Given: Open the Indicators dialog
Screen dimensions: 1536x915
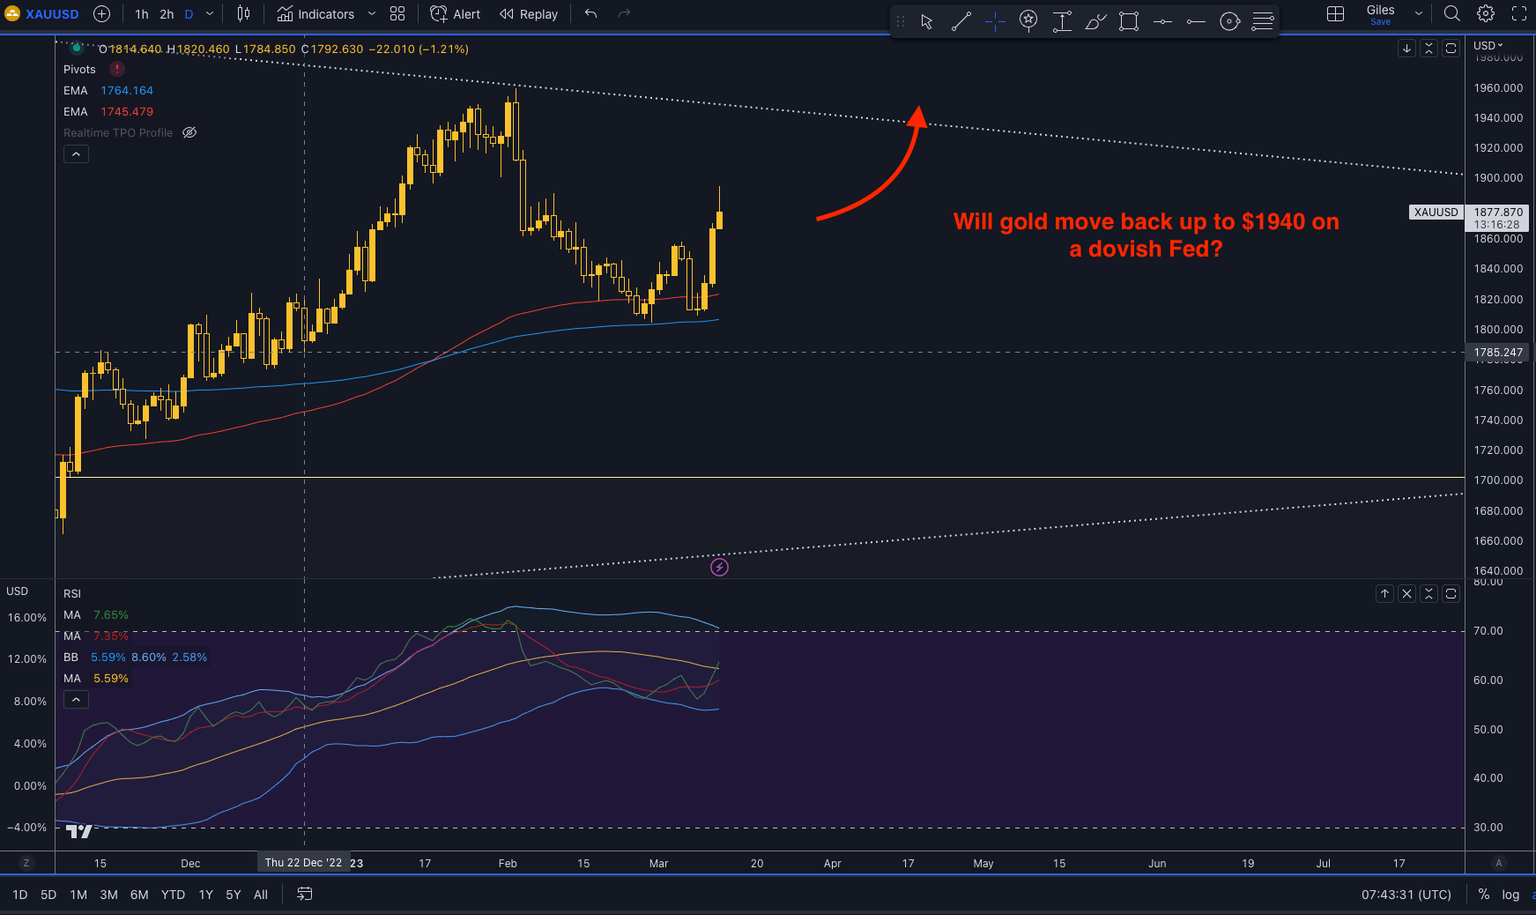Looking at the screenshot, I should click(x=316, y=14).
